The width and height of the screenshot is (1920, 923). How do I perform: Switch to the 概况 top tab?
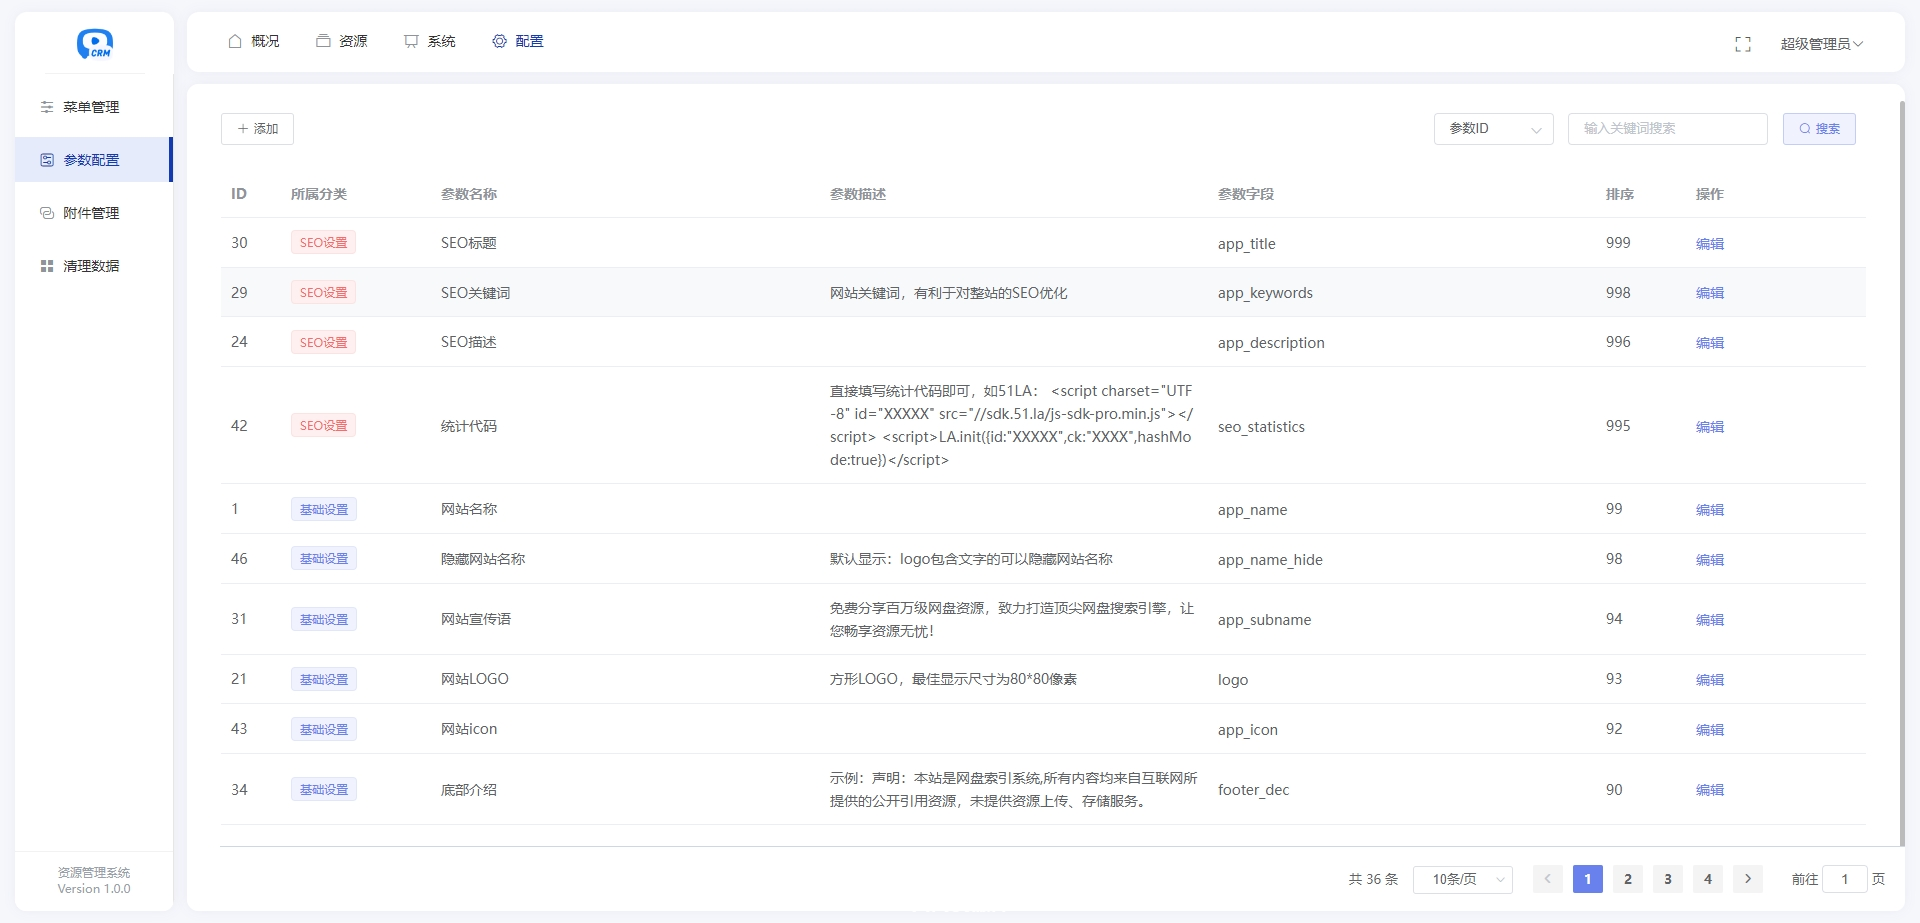coord(254,41)
